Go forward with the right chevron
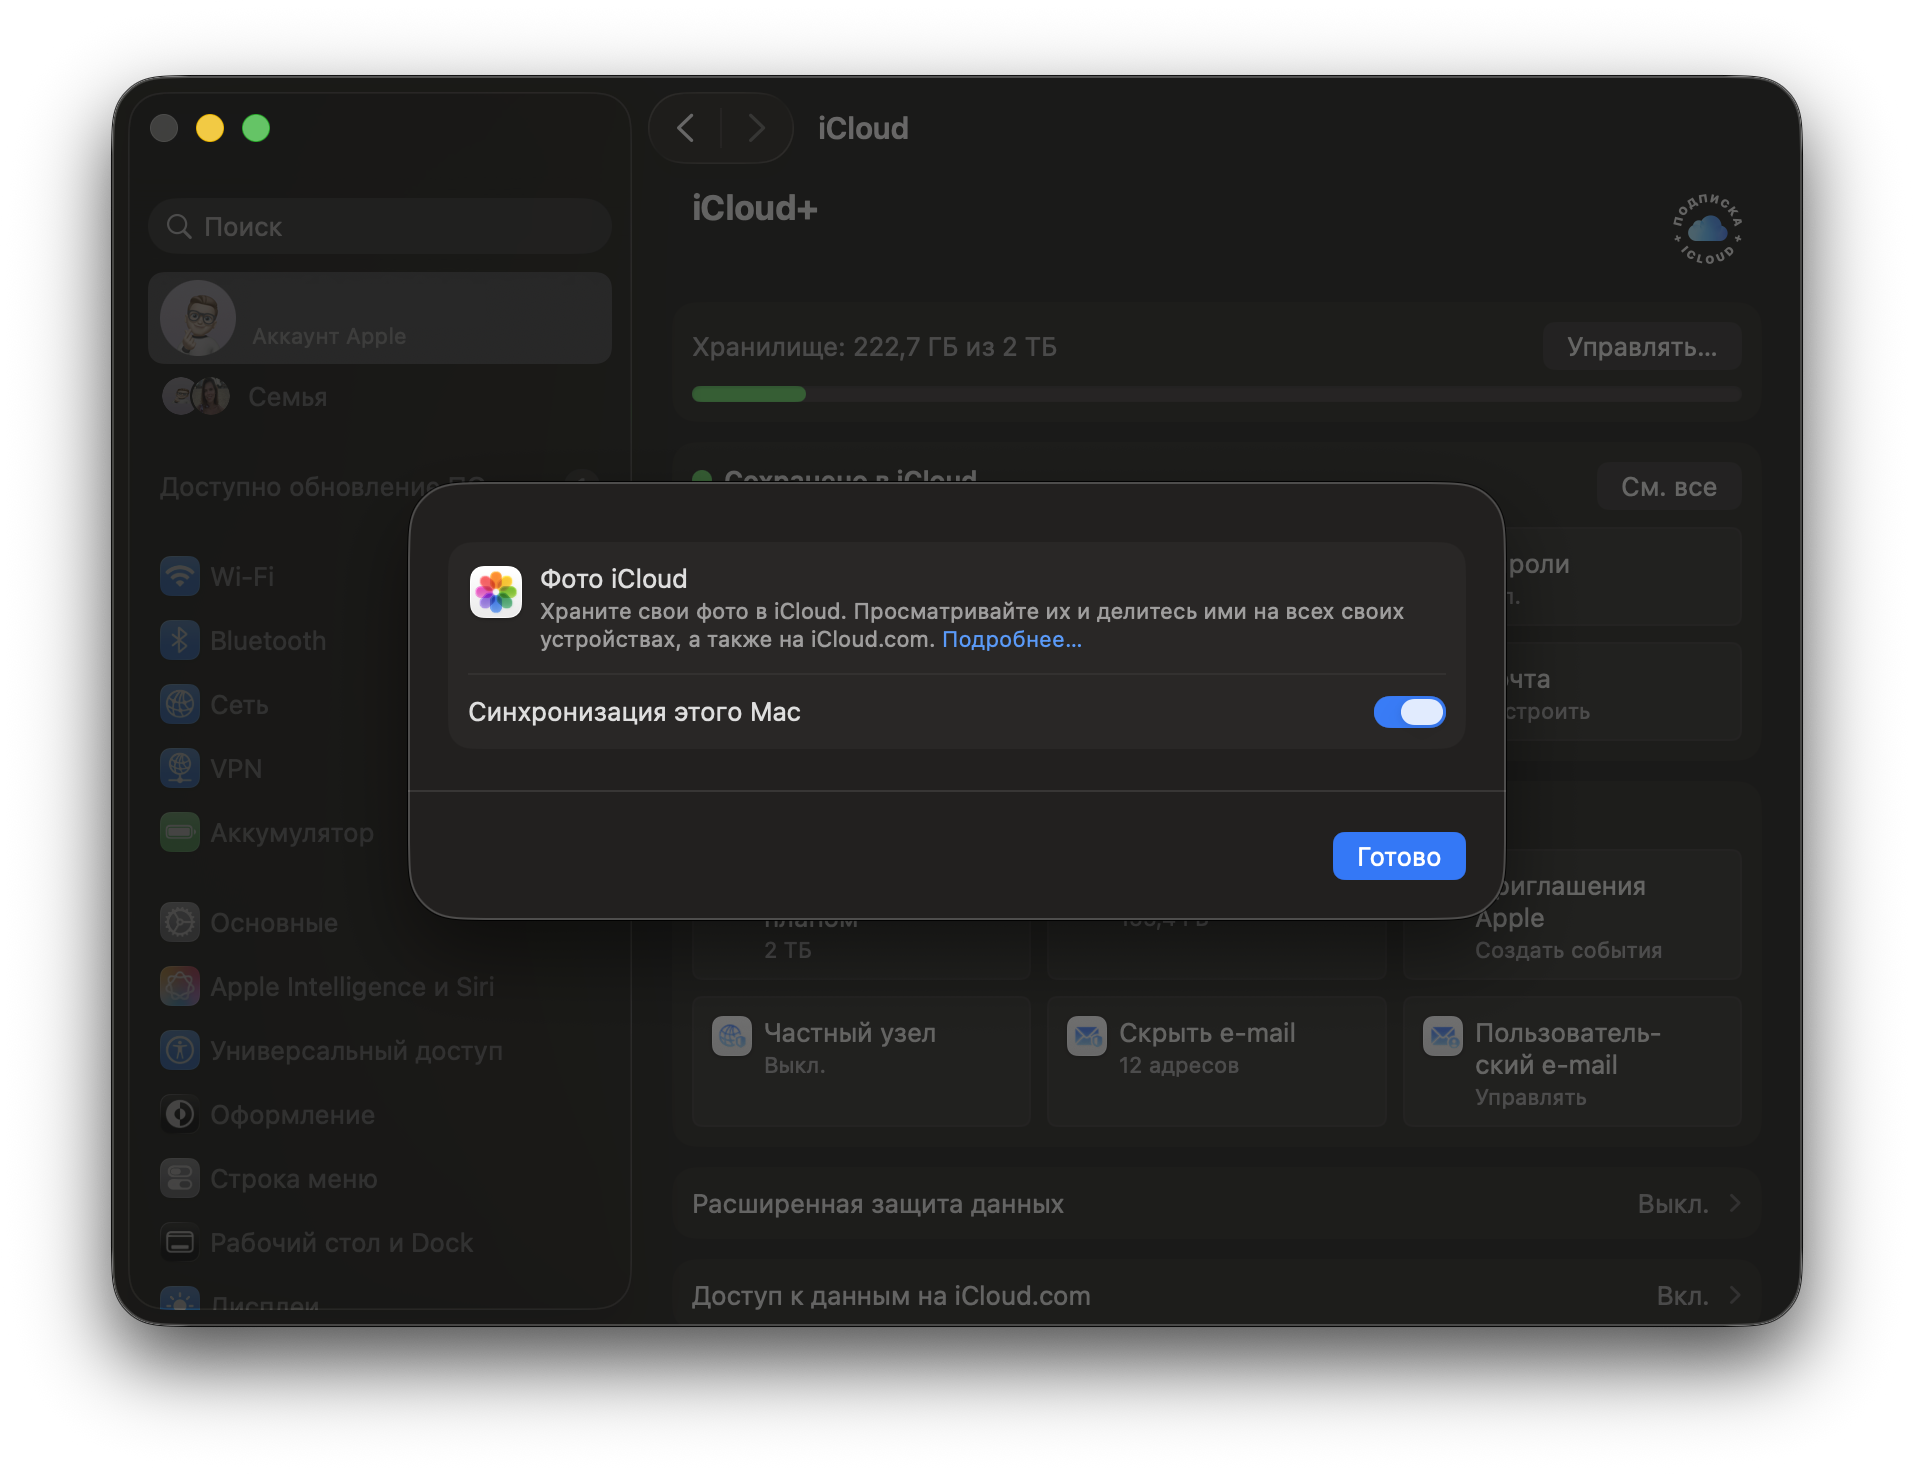1914x1474 pixels. click(756, 128)
